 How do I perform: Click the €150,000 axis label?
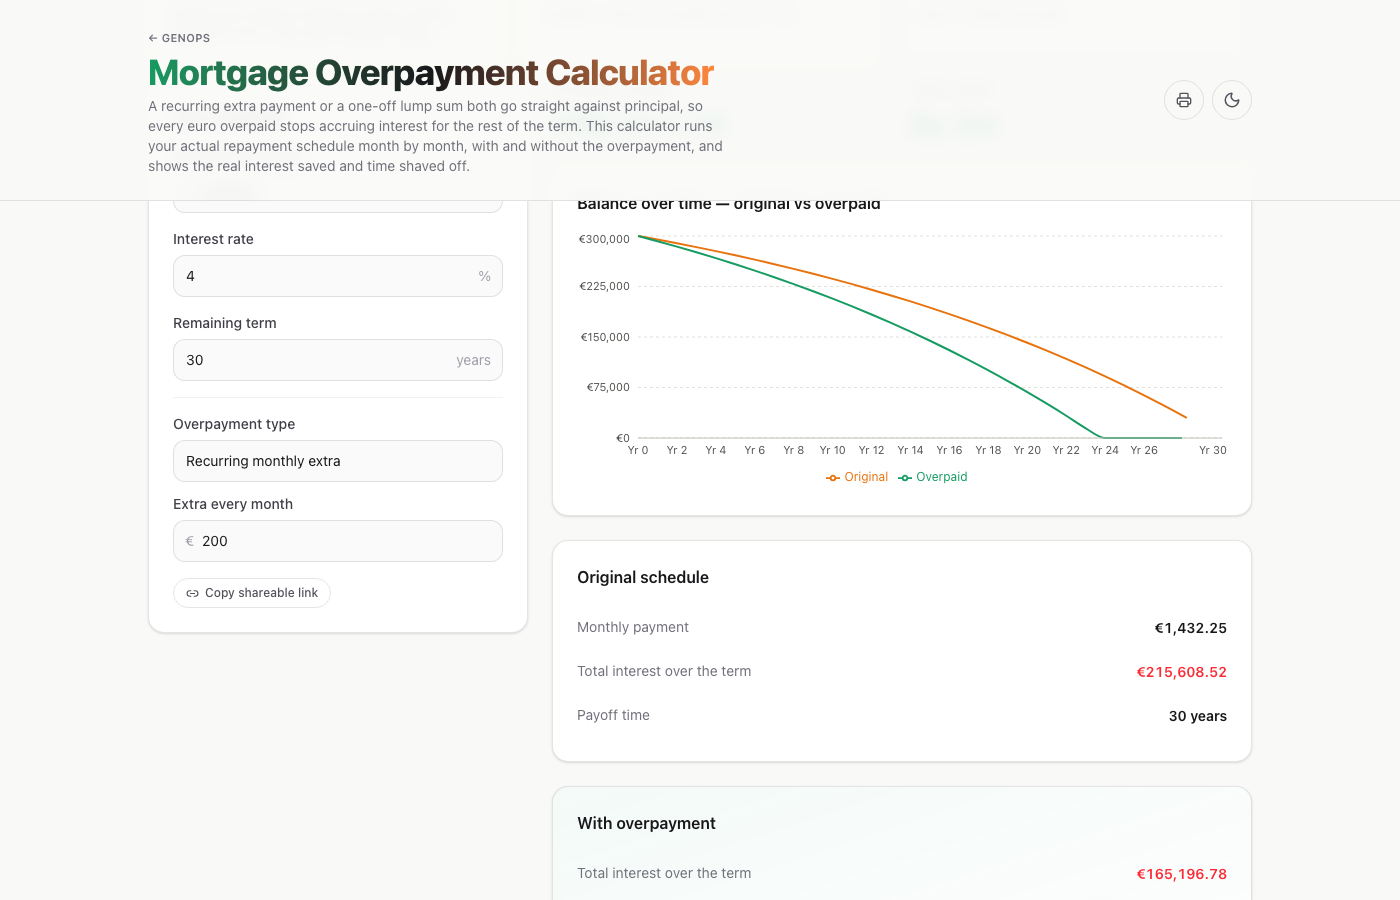[x=605, y=337]
